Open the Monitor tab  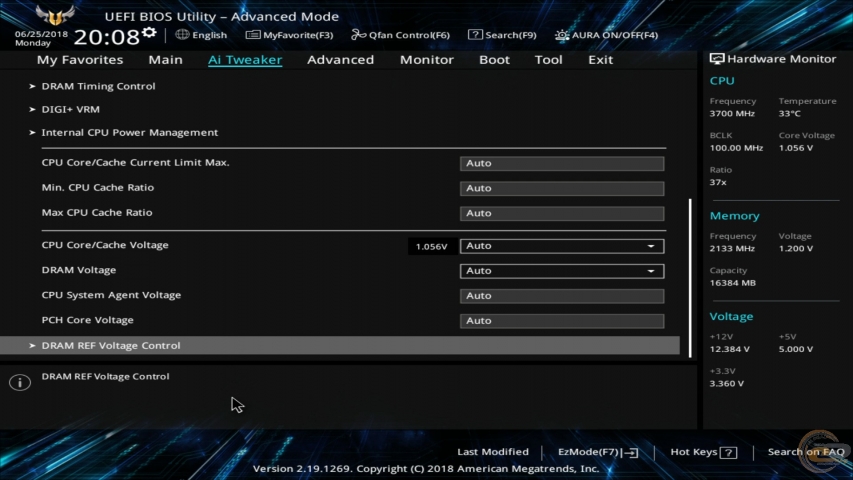pos(426,60)
